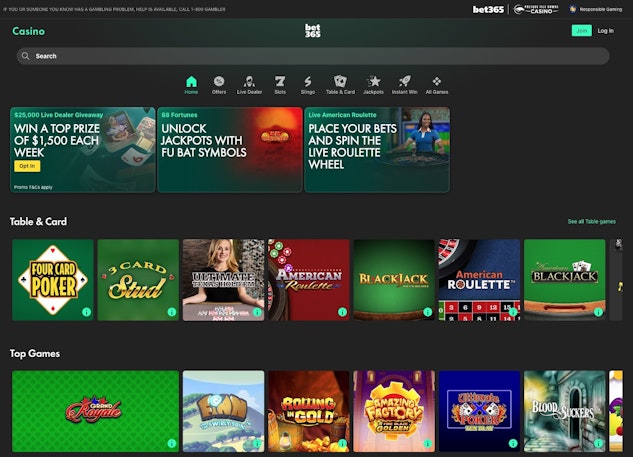Click the Log In button
This screenshot has height=457, width=633.
(605, 31)
